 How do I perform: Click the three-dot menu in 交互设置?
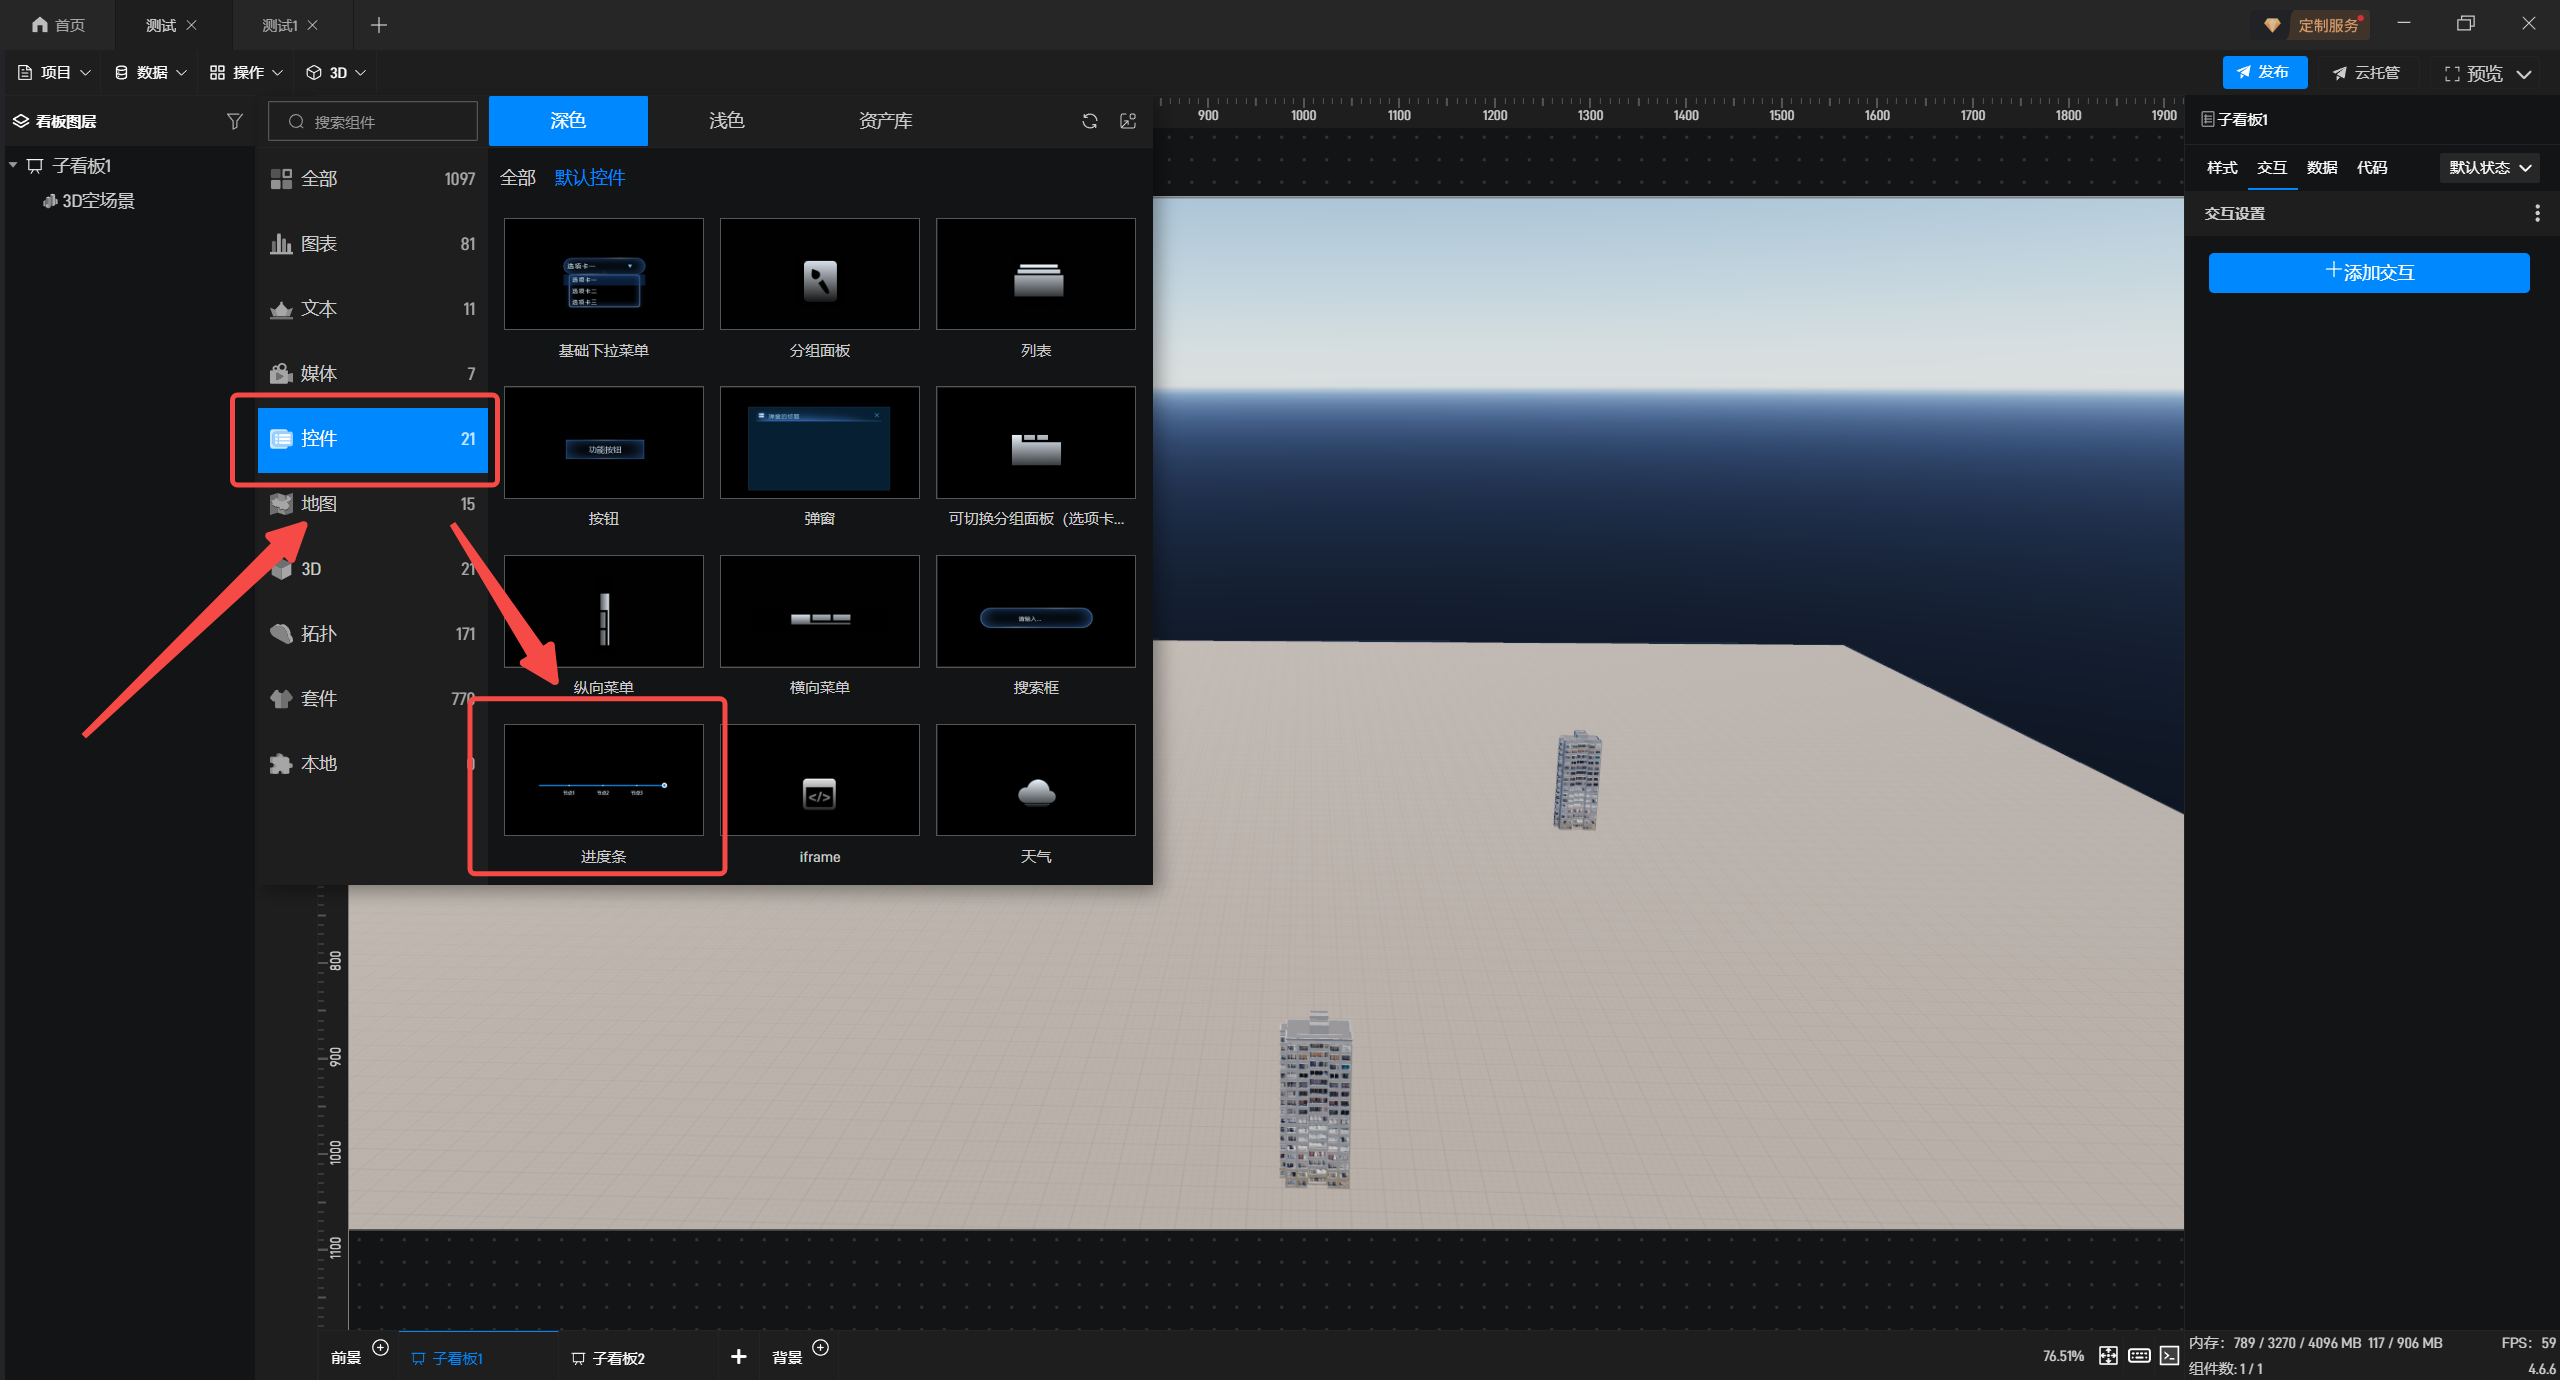2537,213
